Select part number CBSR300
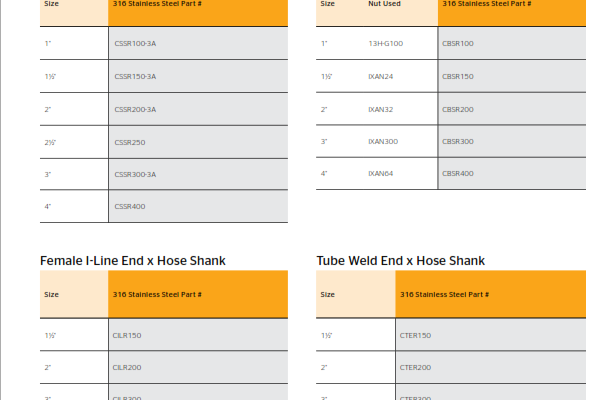This screenshot has height=400, width=613. pyautogui.click(x=458, y=141)
